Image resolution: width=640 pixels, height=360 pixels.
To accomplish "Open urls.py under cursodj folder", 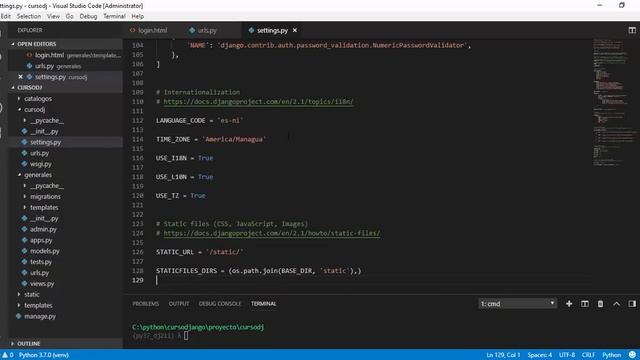I will point(39,153).
